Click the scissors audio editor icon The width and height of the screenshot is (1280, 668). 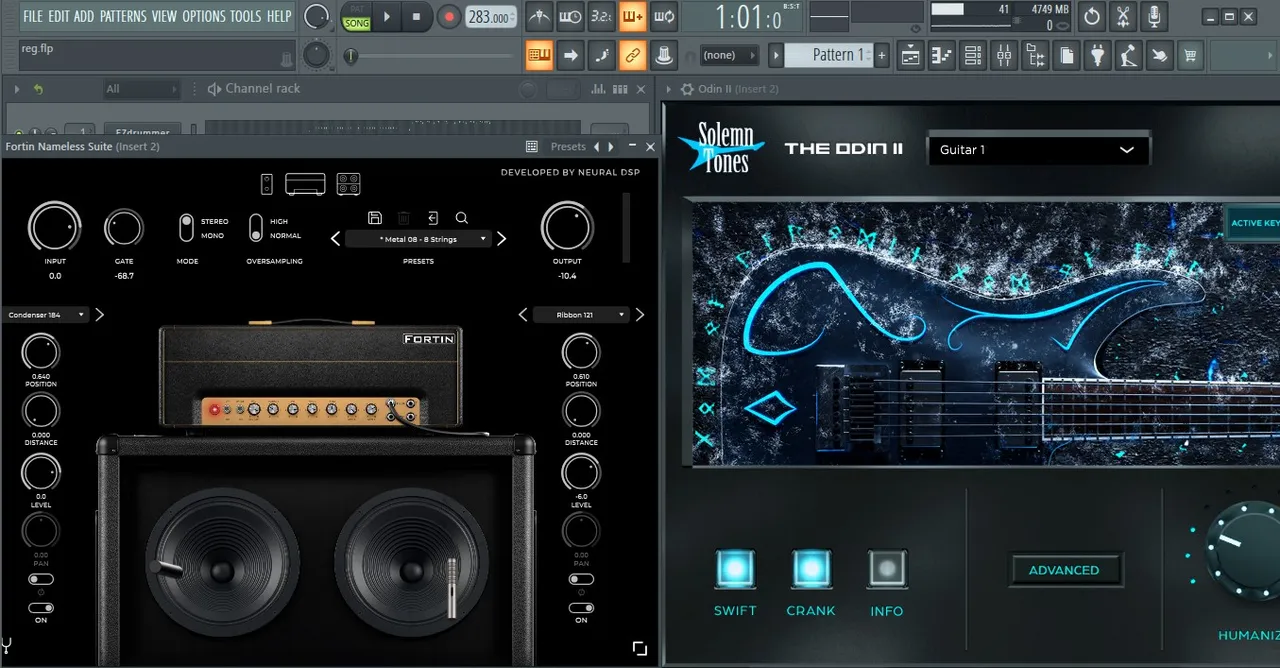point(1123,17)
